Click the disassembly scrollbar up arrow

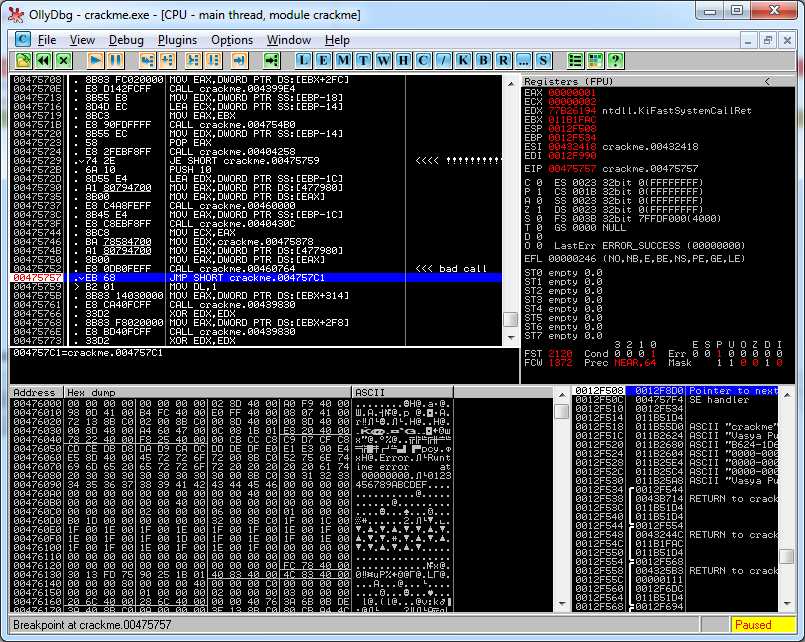pos(511,83)
